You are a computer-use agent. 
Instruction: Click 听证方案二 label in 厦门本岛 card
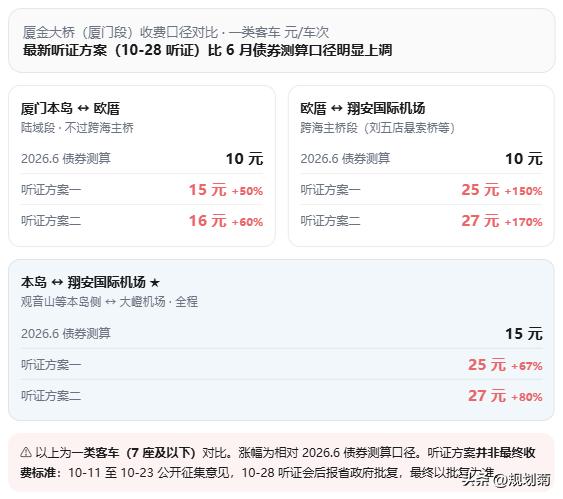coord(51,220)
